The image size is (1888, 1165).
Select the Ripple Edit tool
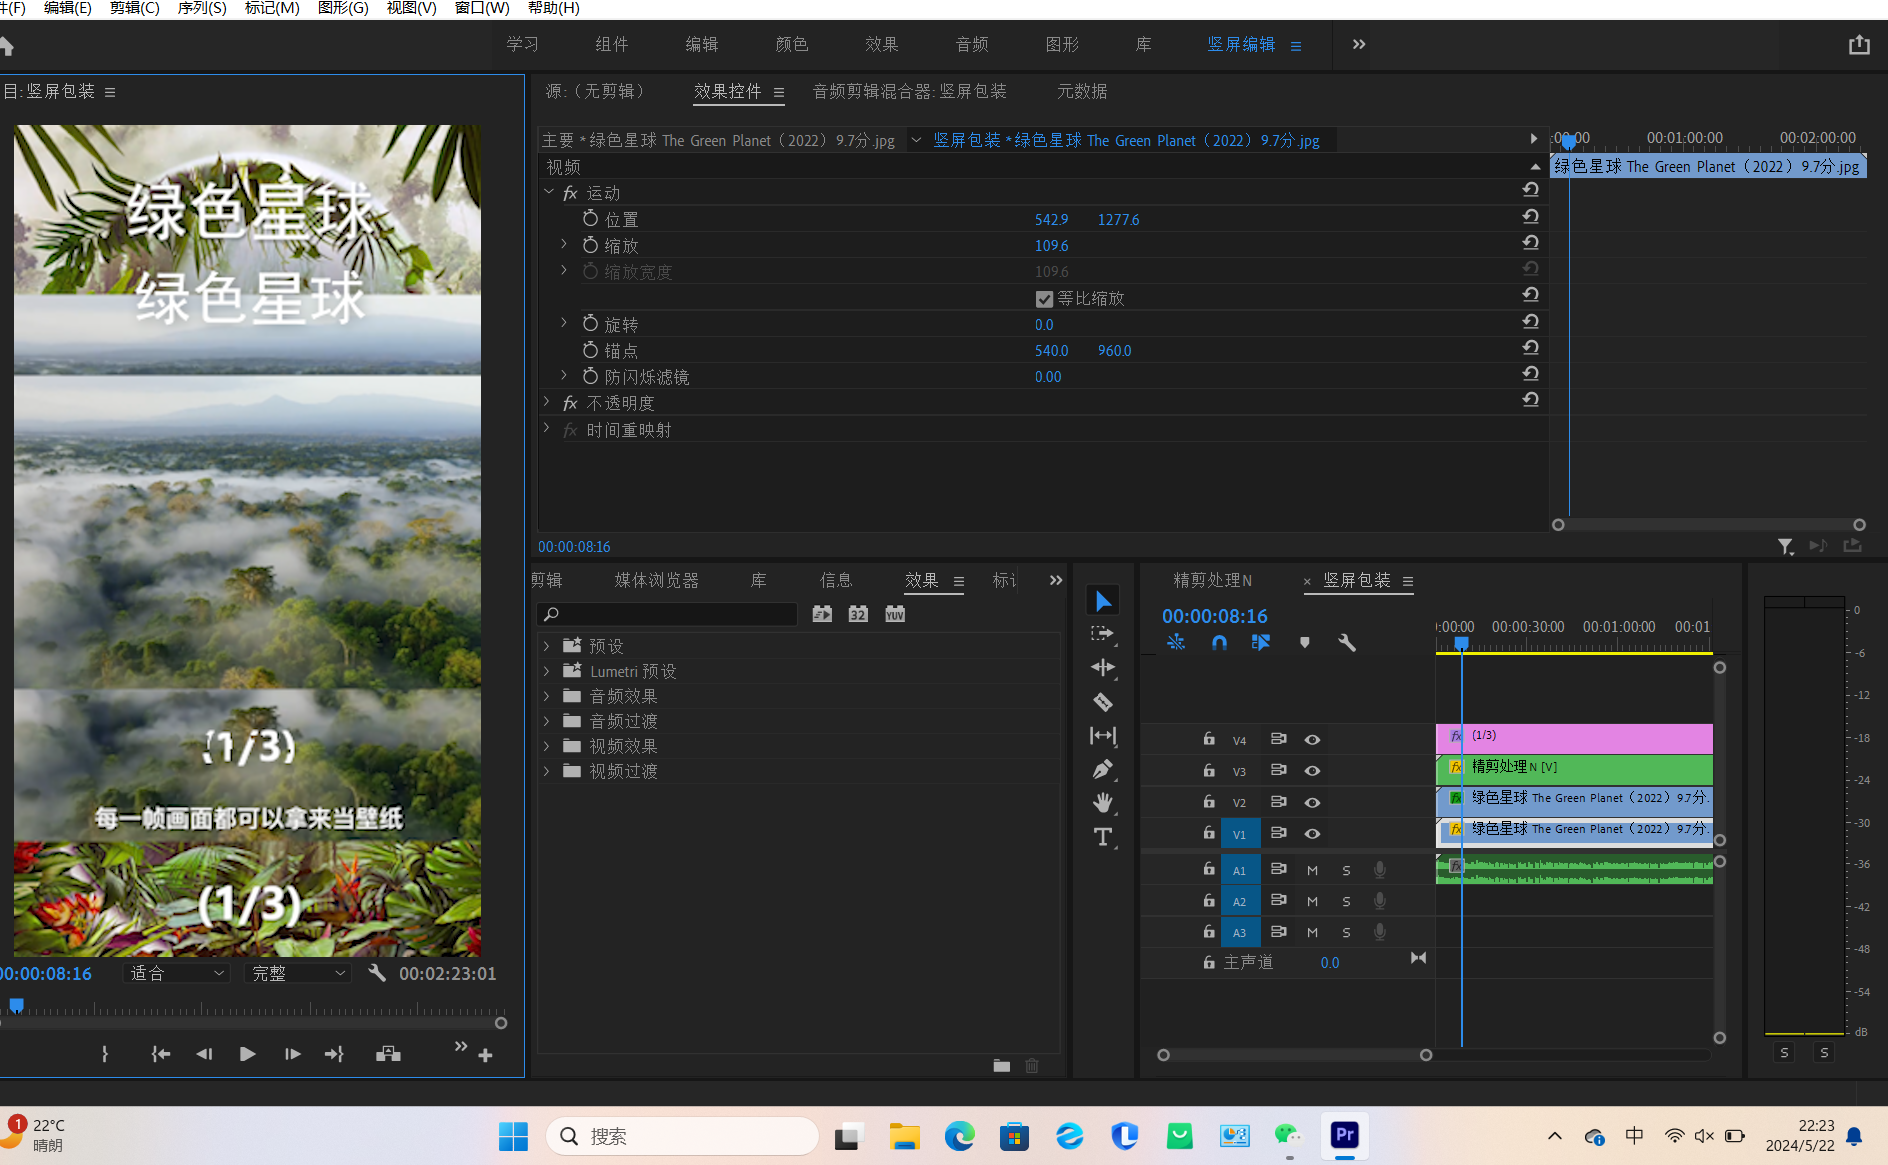[1103, 667]
